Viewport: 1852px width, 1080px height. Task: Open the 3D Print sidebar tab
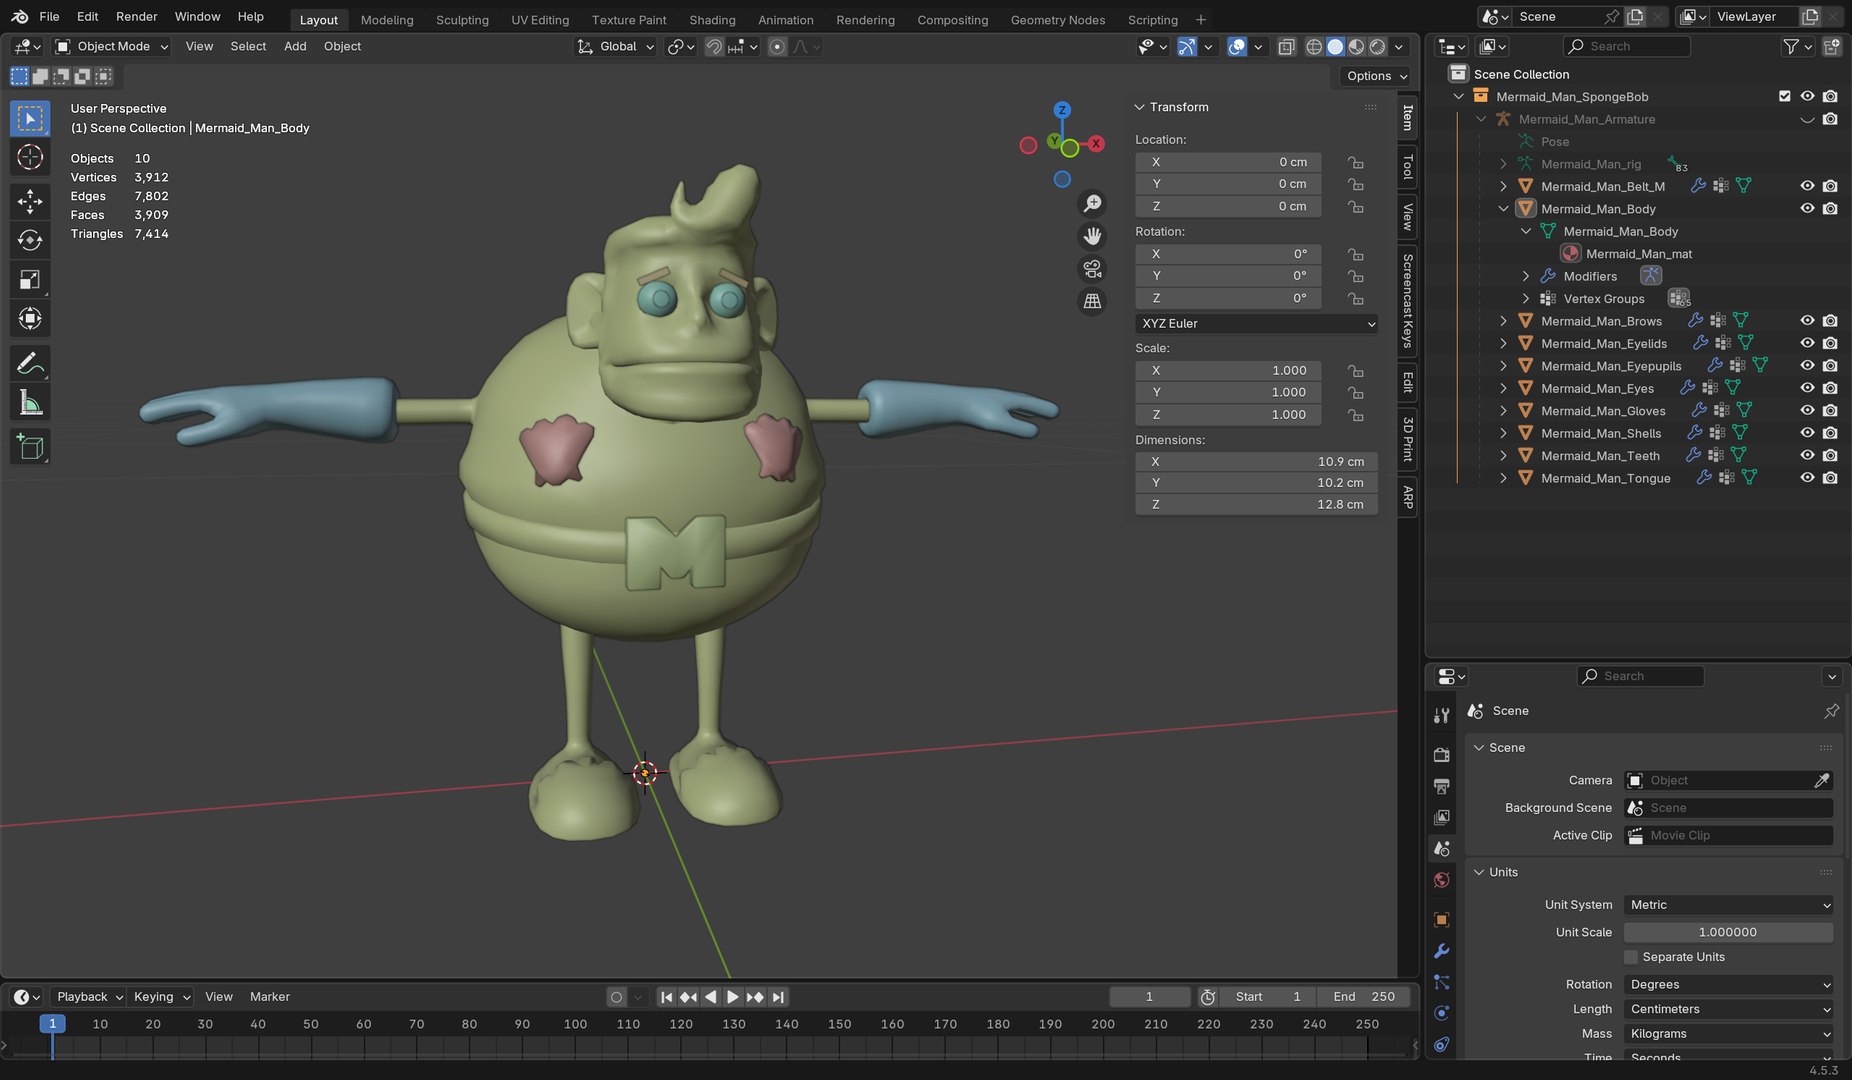point(1407,439)
